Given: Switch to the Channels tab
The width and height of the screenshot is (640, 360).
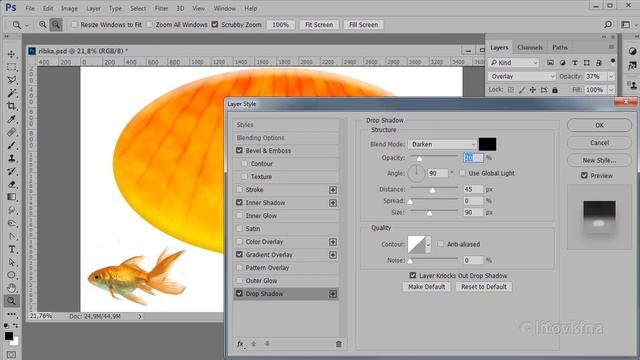Looking at the screenshot, I should [530, 47].
